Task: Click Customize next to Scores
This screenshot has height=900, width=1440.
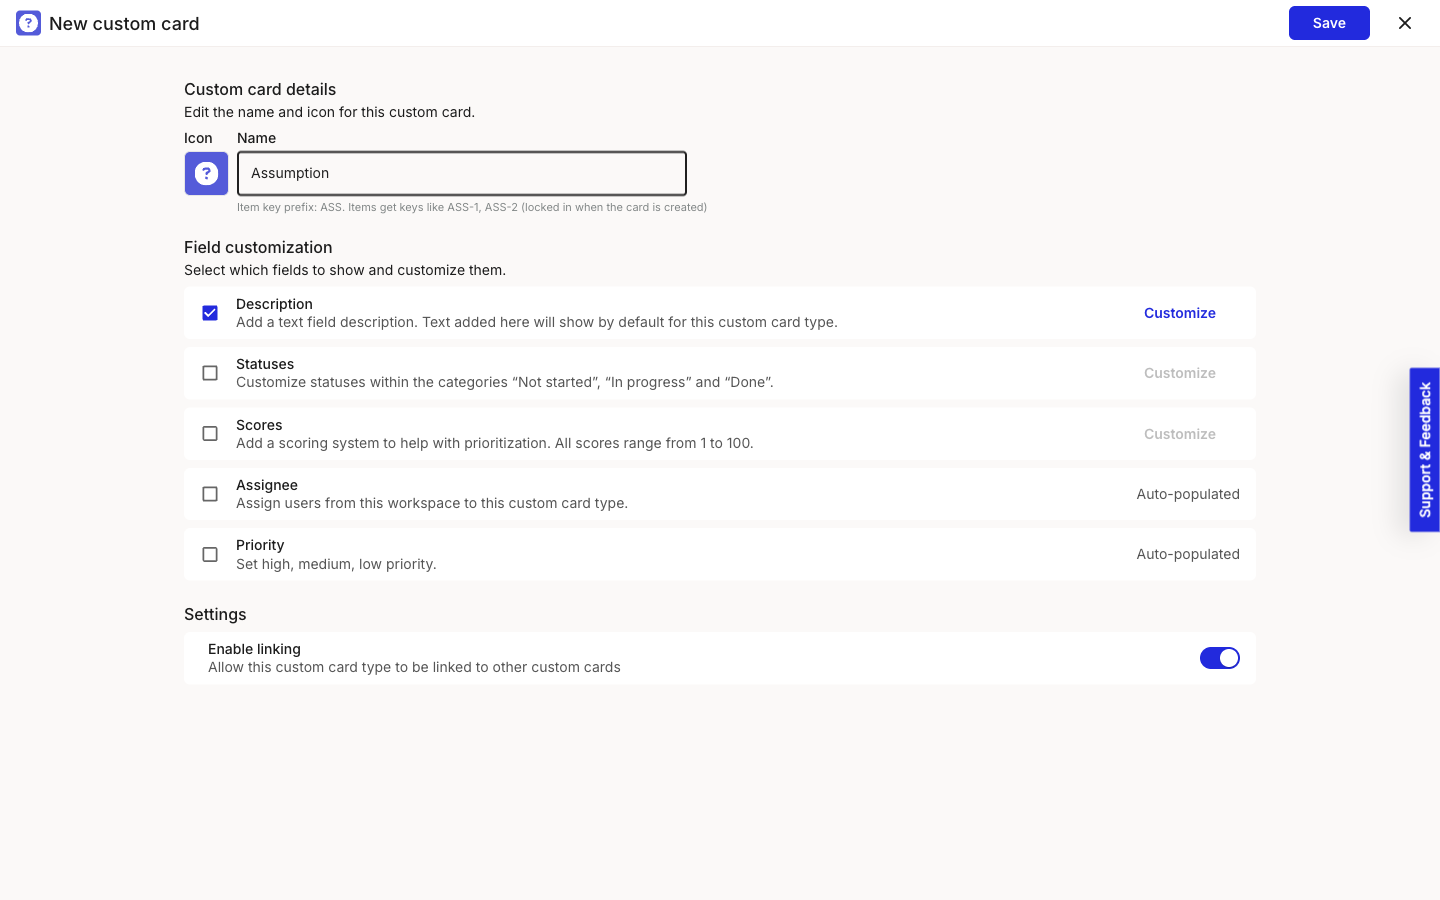Action: click(1180, 434)
